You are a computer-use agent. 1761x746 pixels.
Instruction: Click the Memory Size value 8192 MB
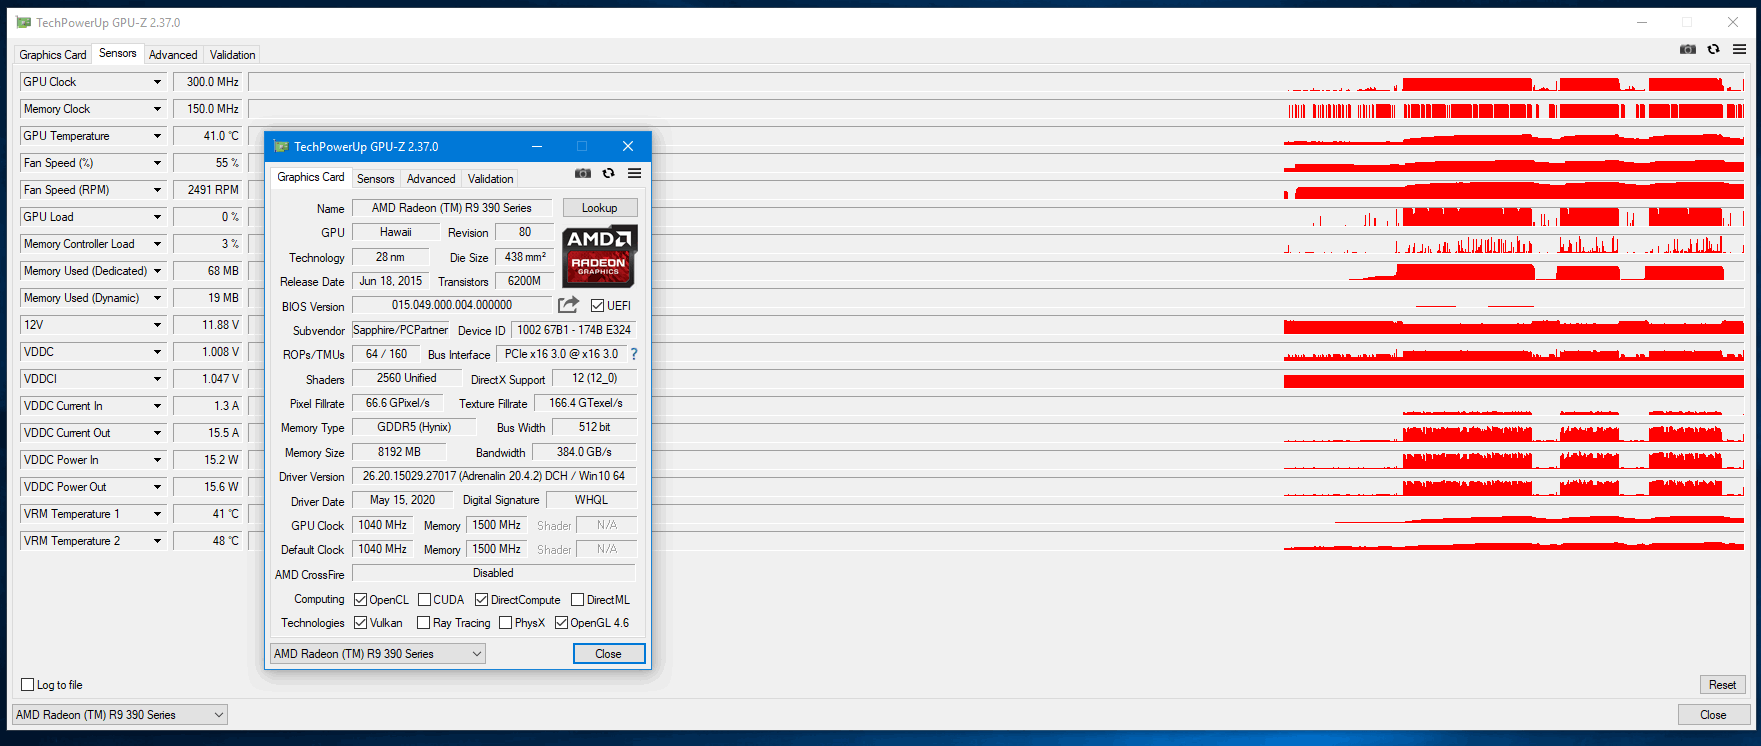pyautogui.click(x=399, y=452)
